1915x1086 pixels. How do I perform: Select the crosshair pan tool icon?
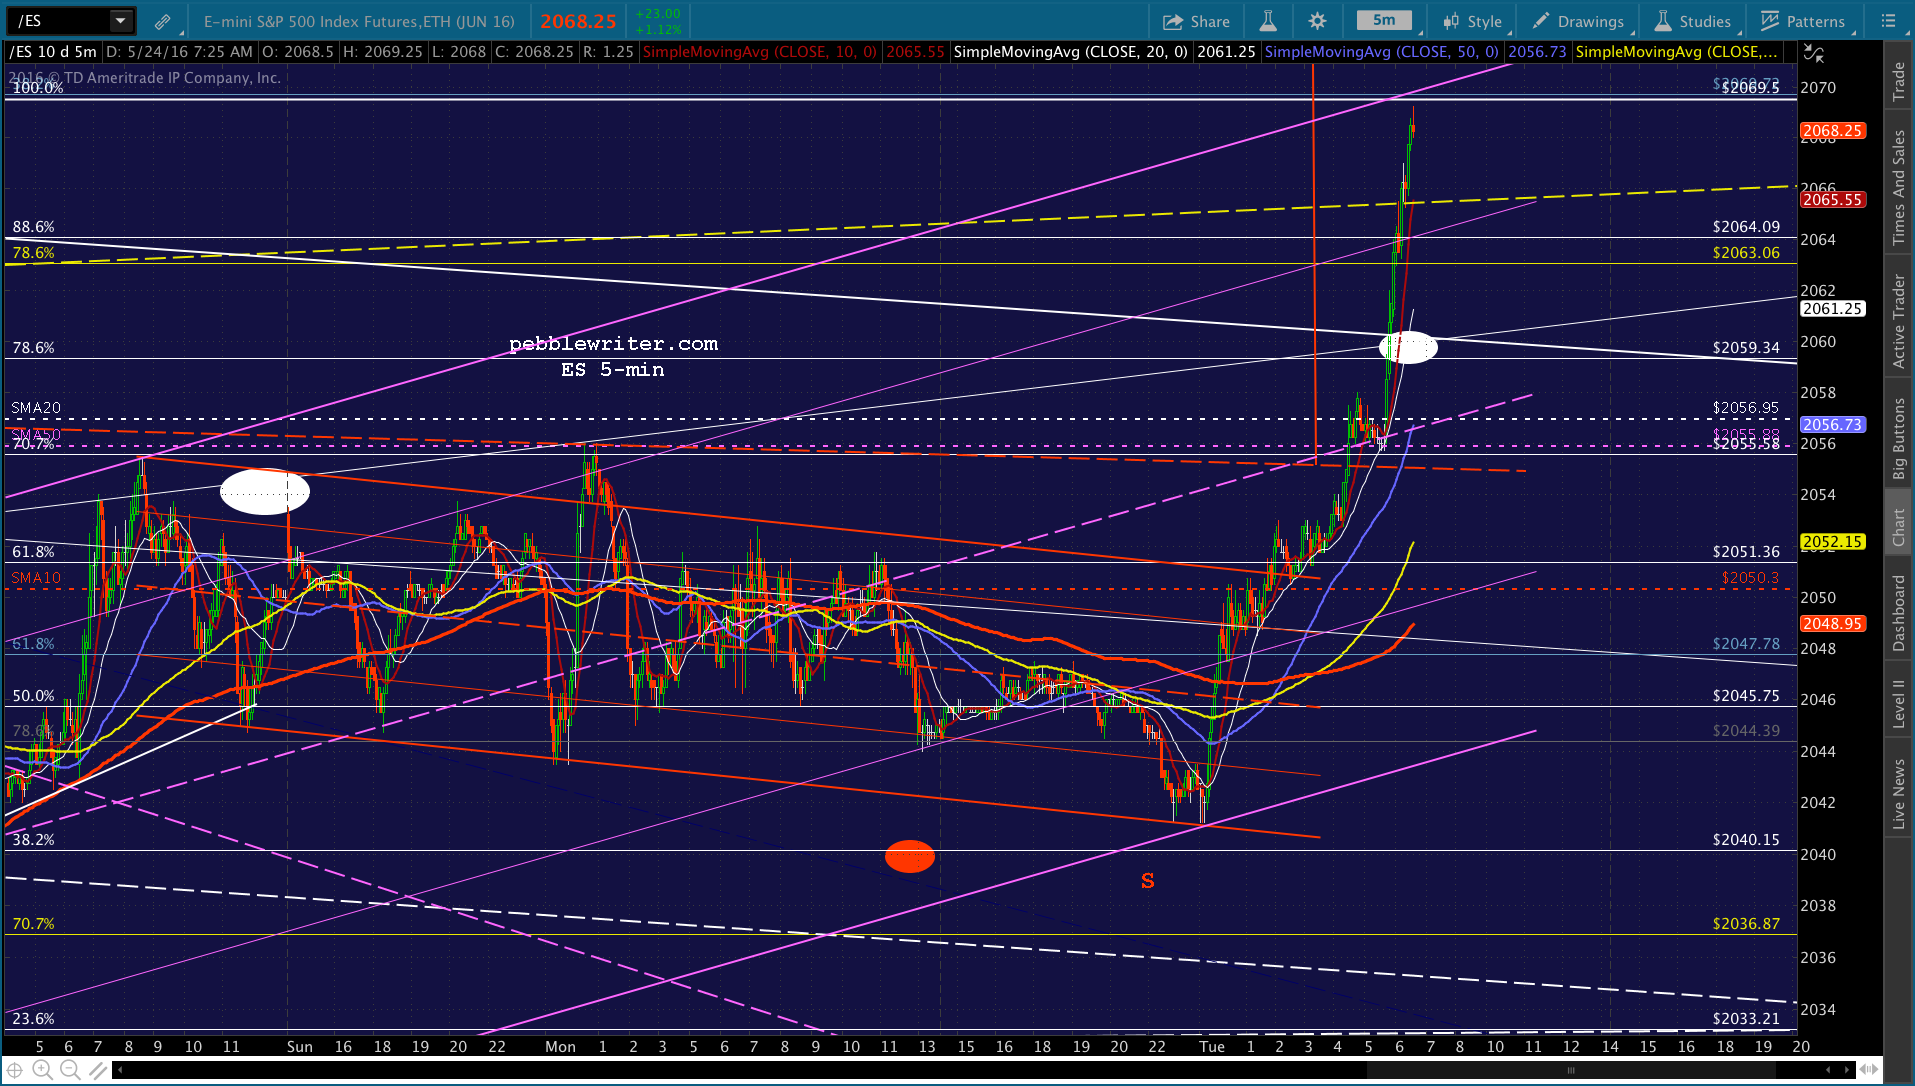click(x=15, y=1071)
